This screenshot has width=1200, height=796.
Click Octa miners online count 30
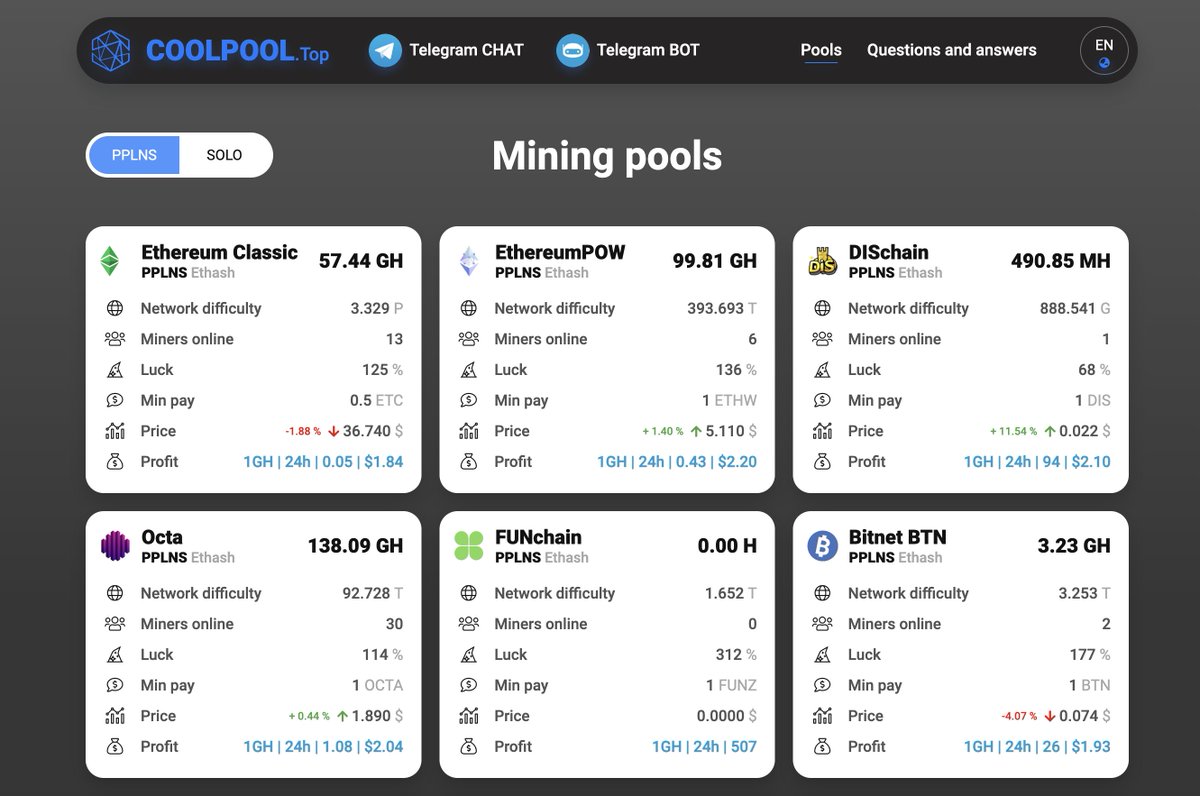pos(394,624)
